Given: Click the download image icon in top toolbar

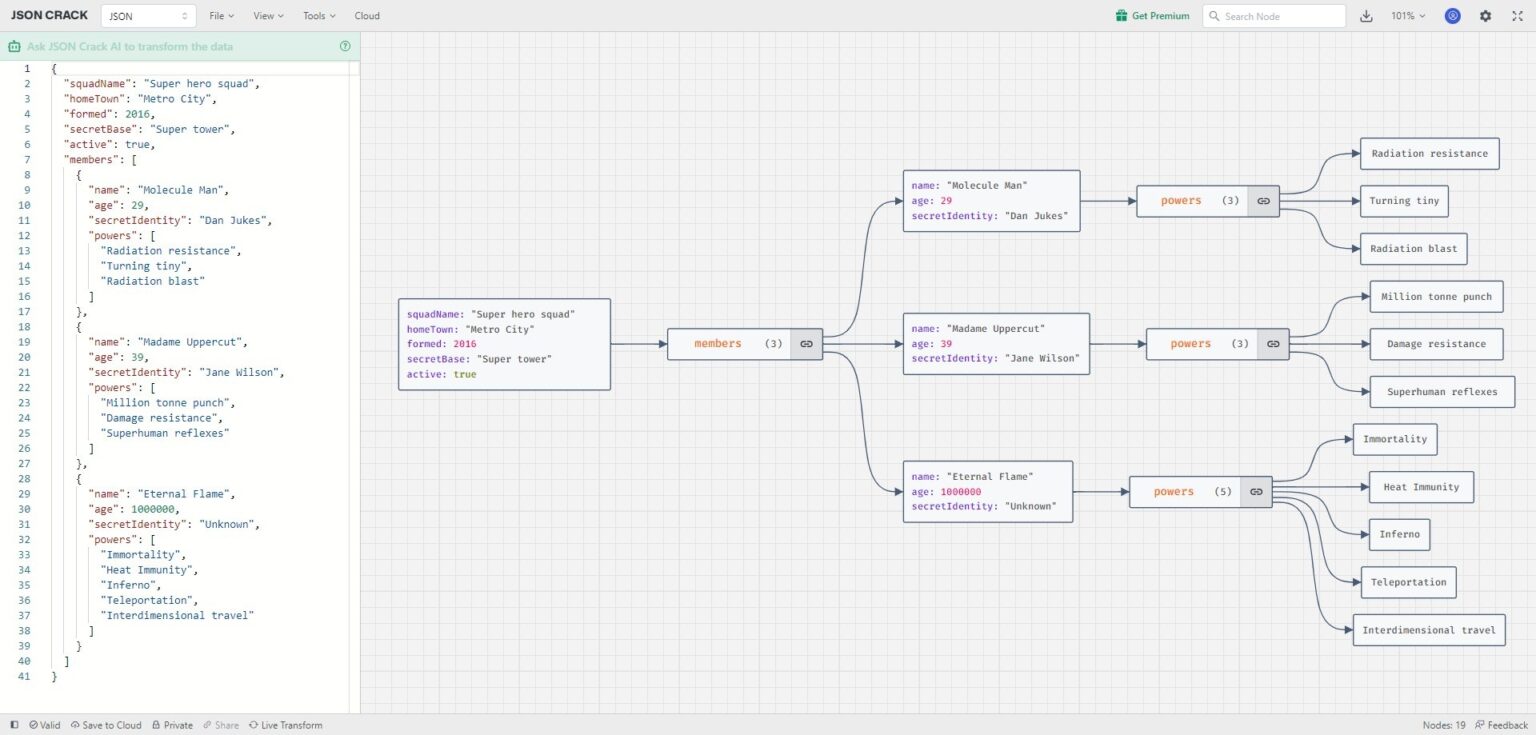Looking at the screenshot, I should point(1367,16).
